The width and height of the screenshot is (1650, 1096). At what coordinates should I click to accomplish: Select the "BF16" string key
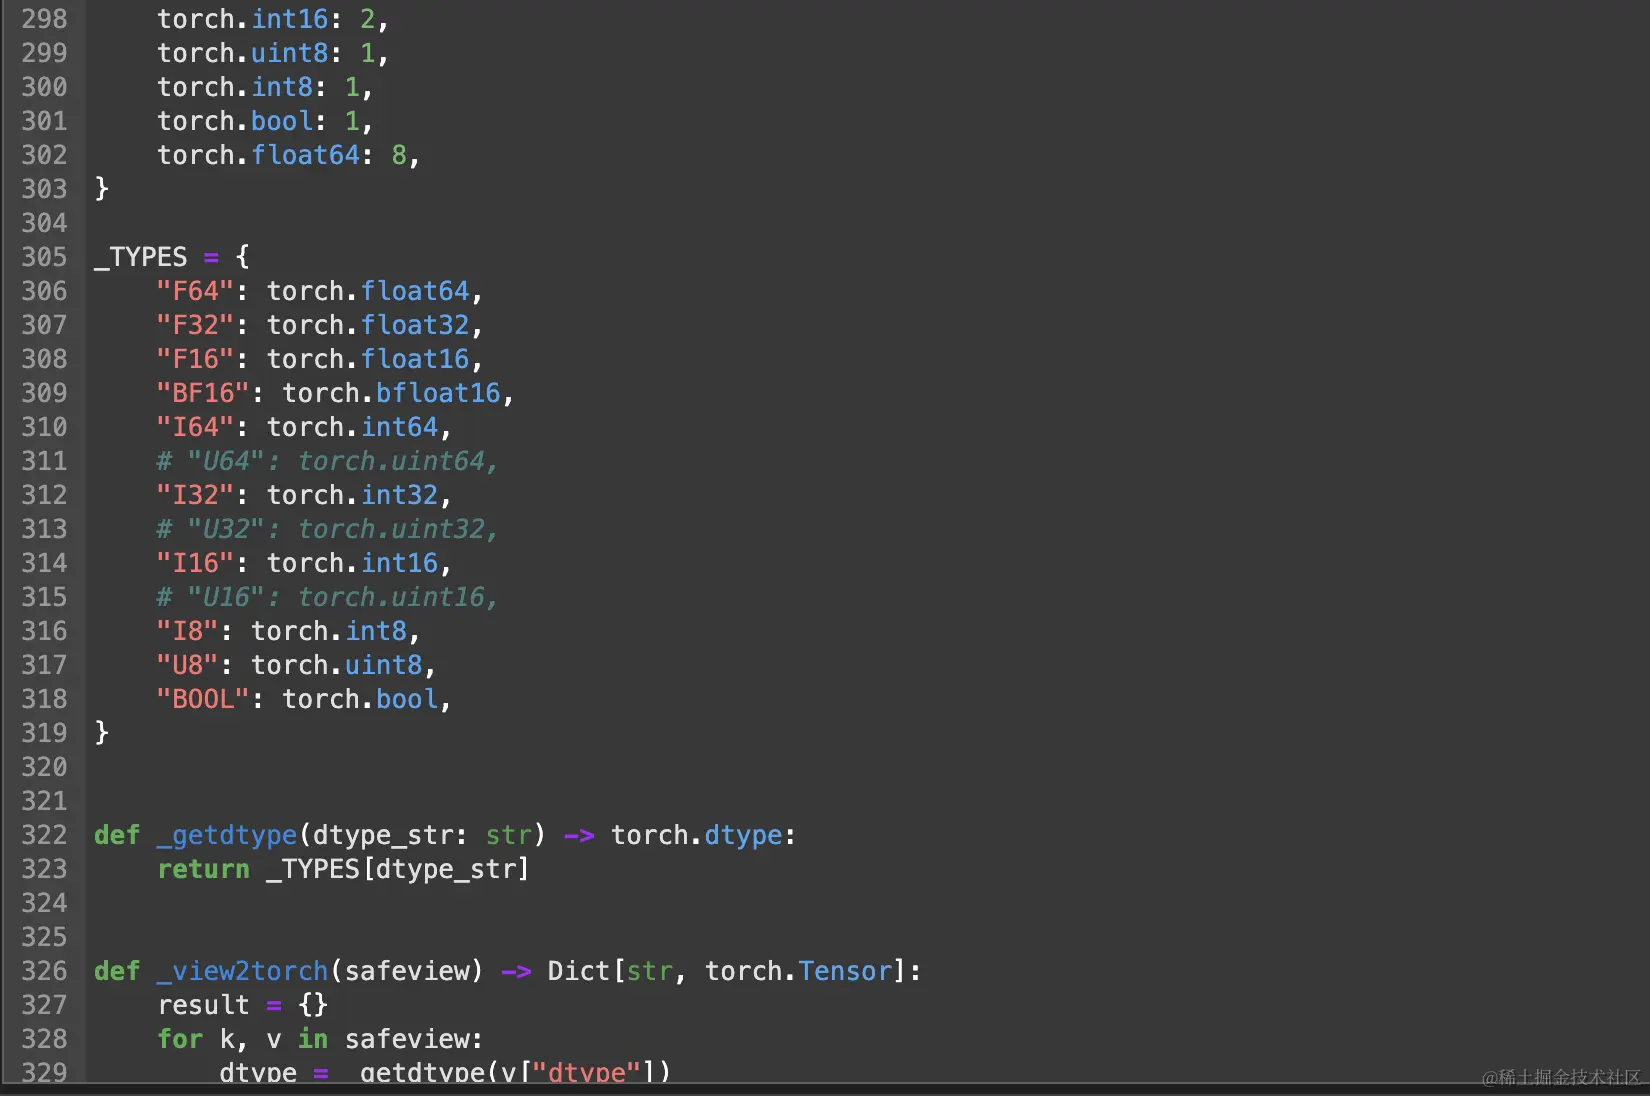203,393
